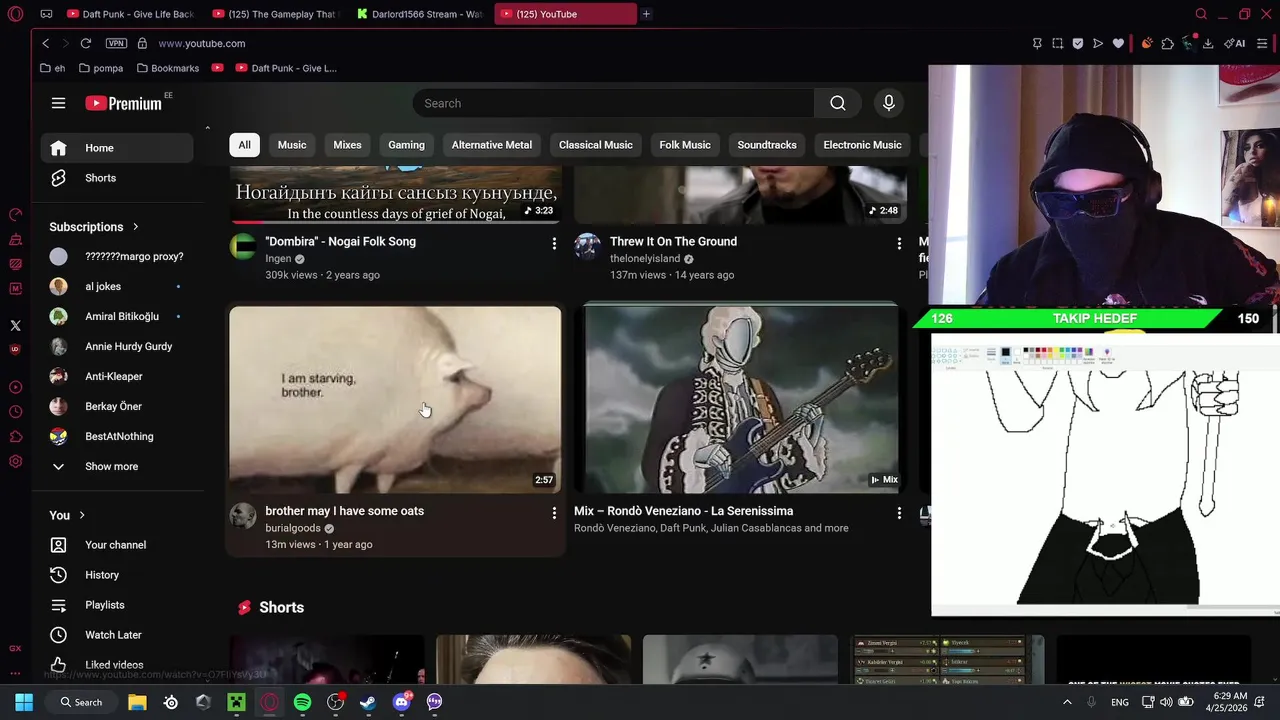Open the pinboards pin icon

tap(1037, 43)
